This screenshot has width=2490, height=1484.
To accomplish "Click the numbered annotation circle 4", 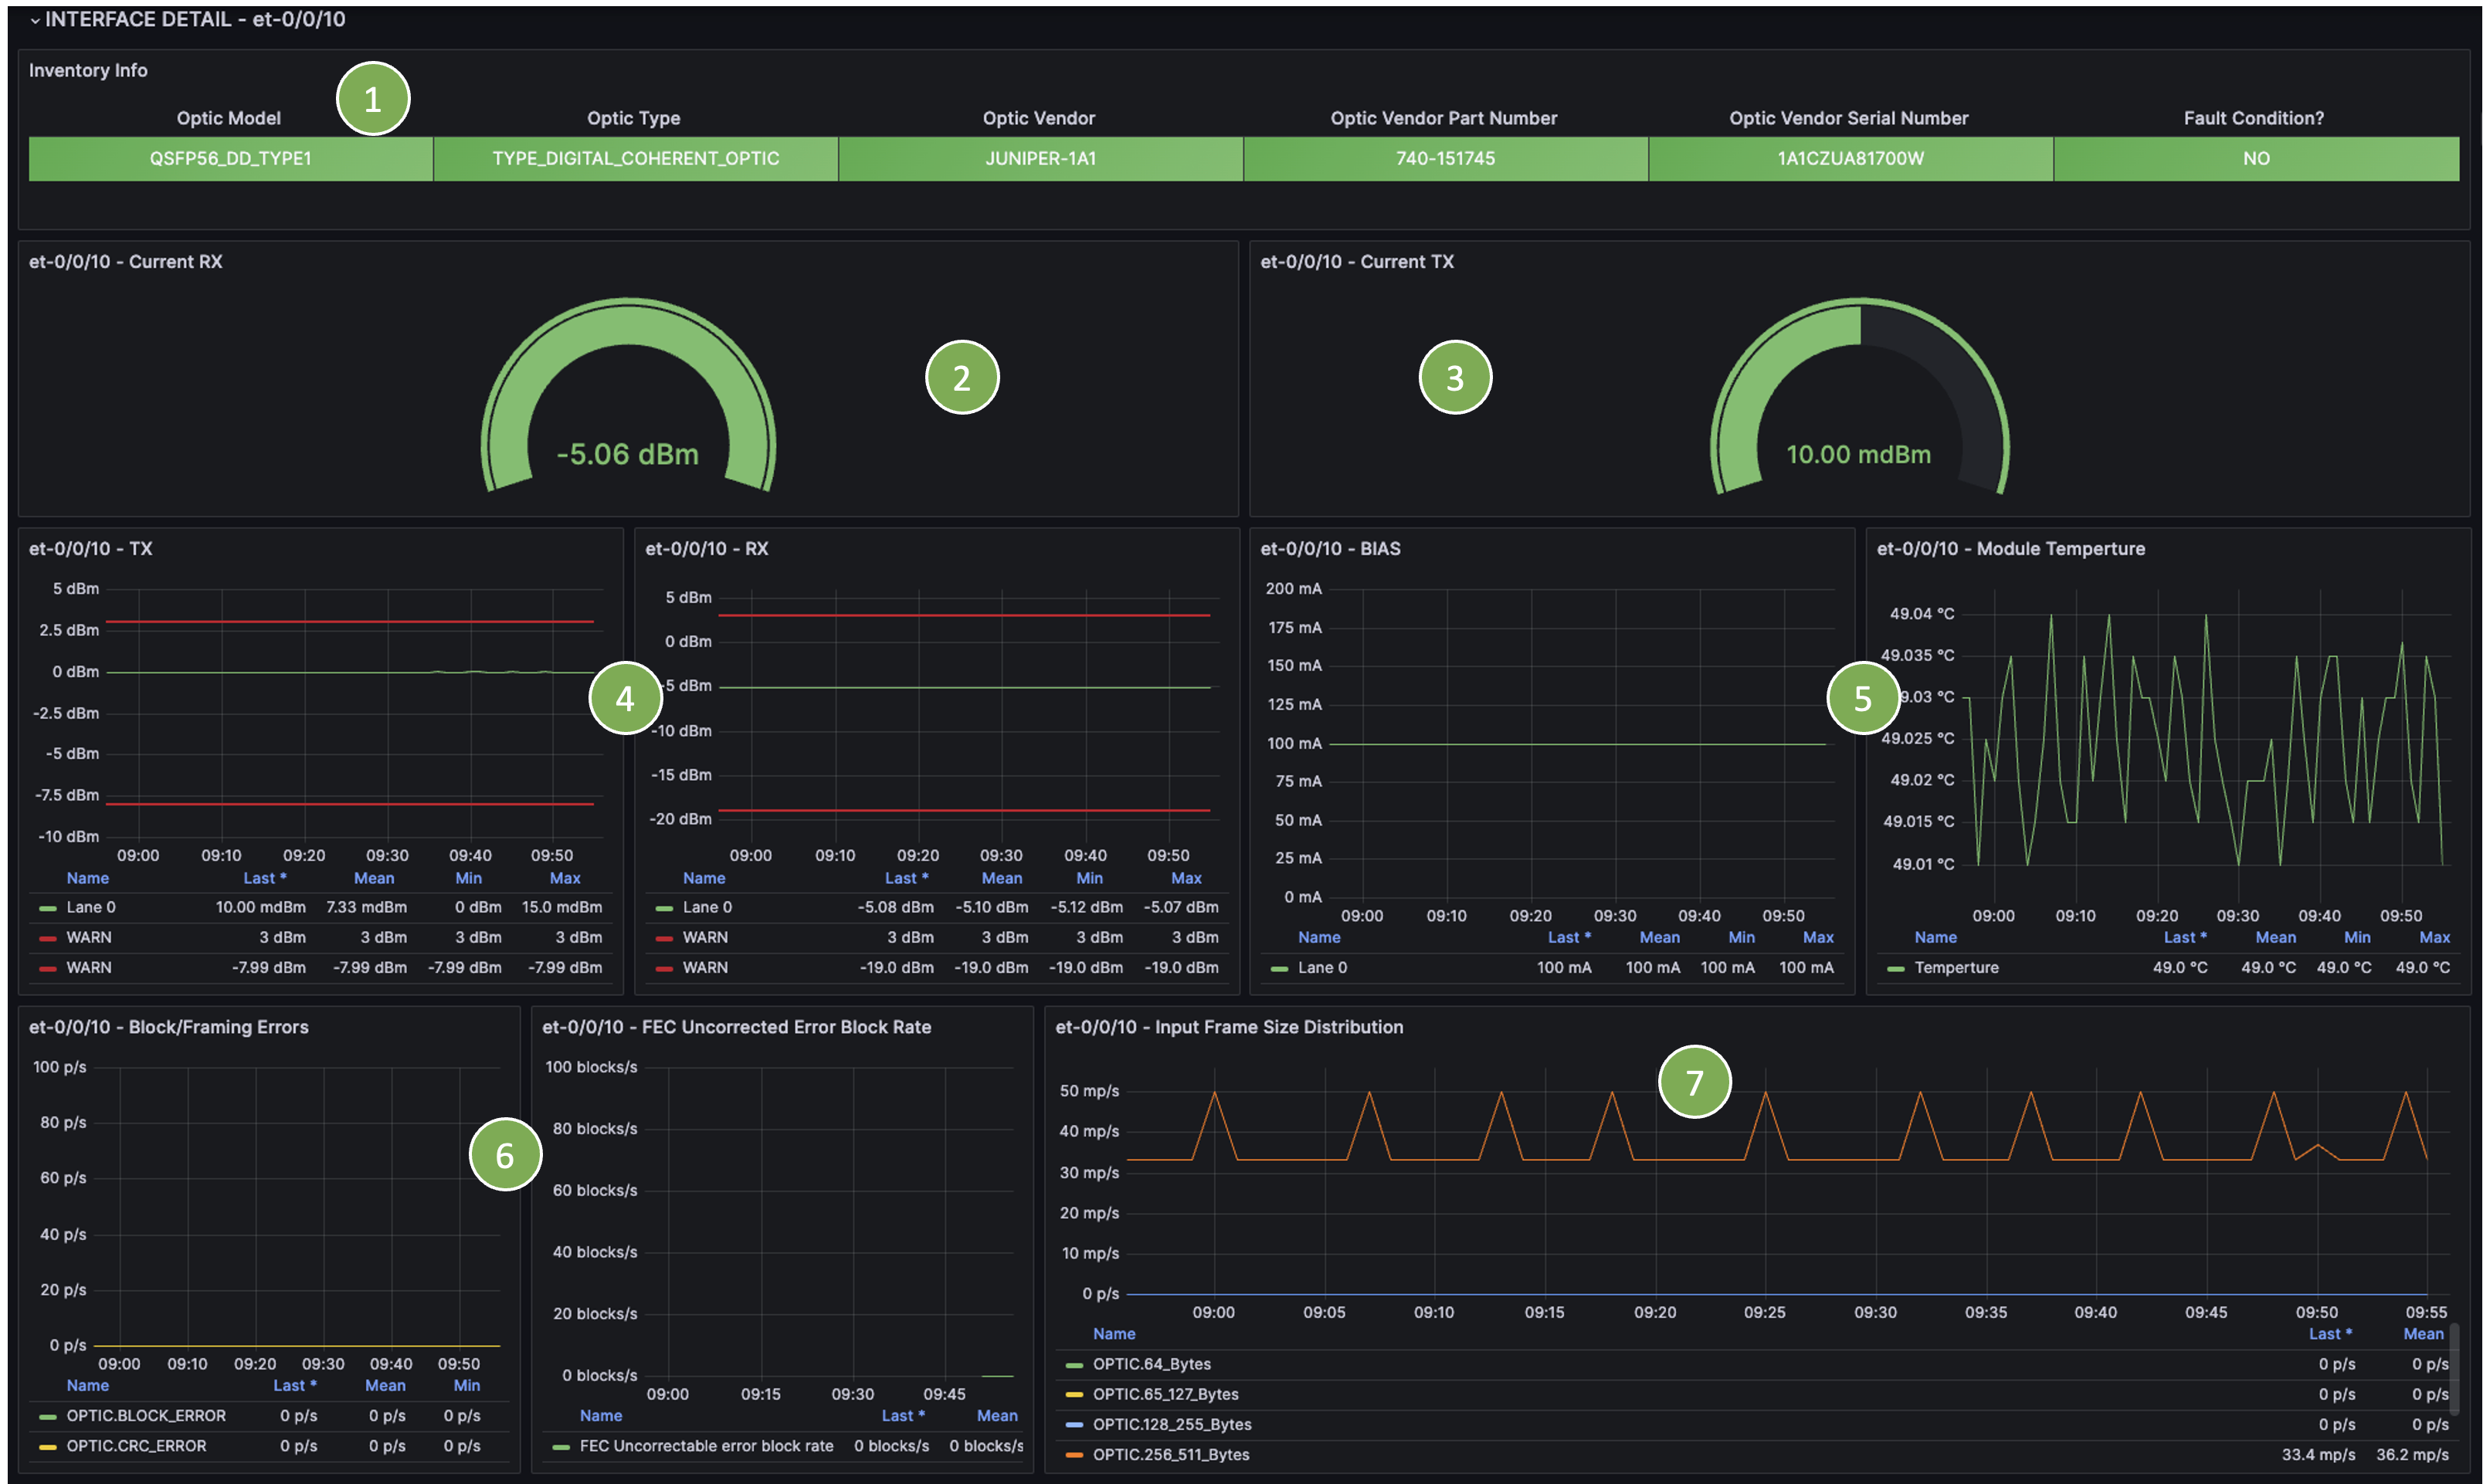I will (625, 698).
